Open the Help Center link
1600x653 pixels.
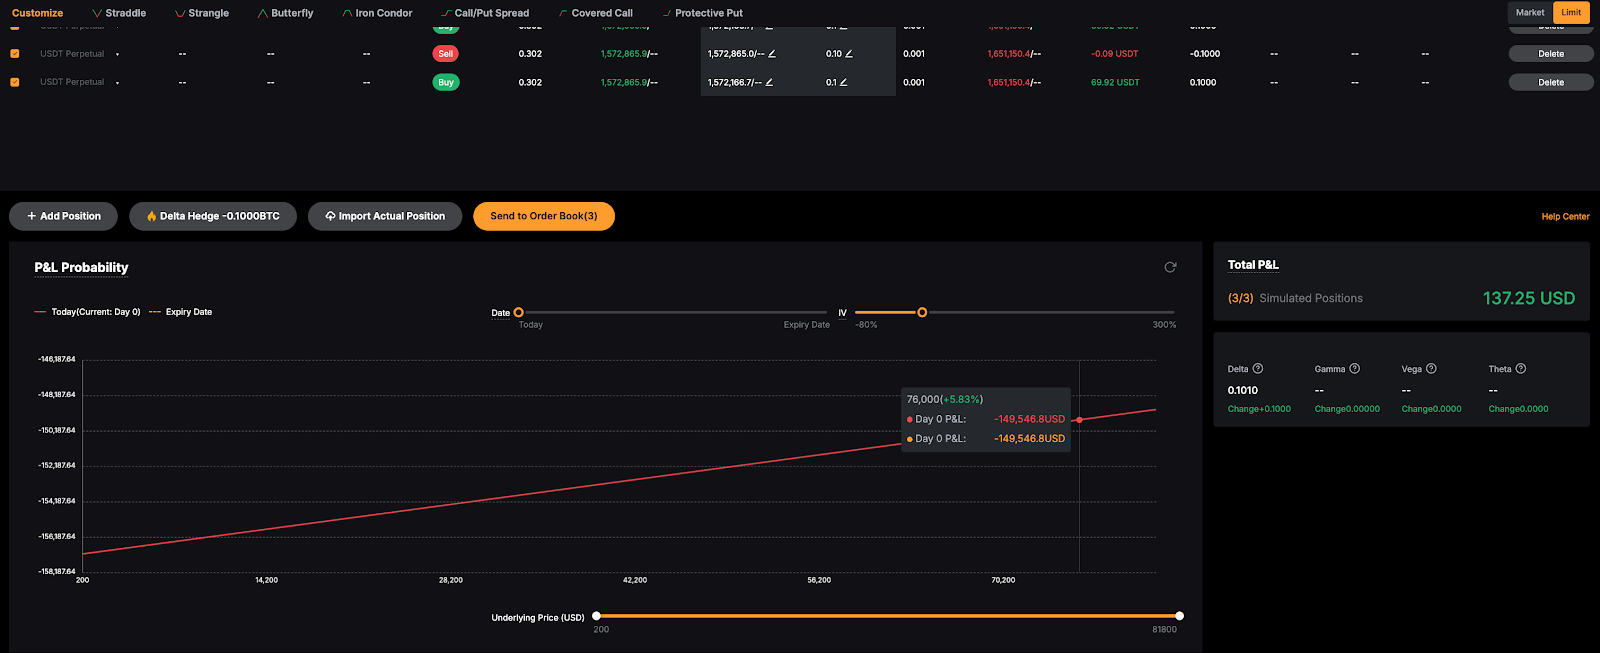pos(1565,217)
